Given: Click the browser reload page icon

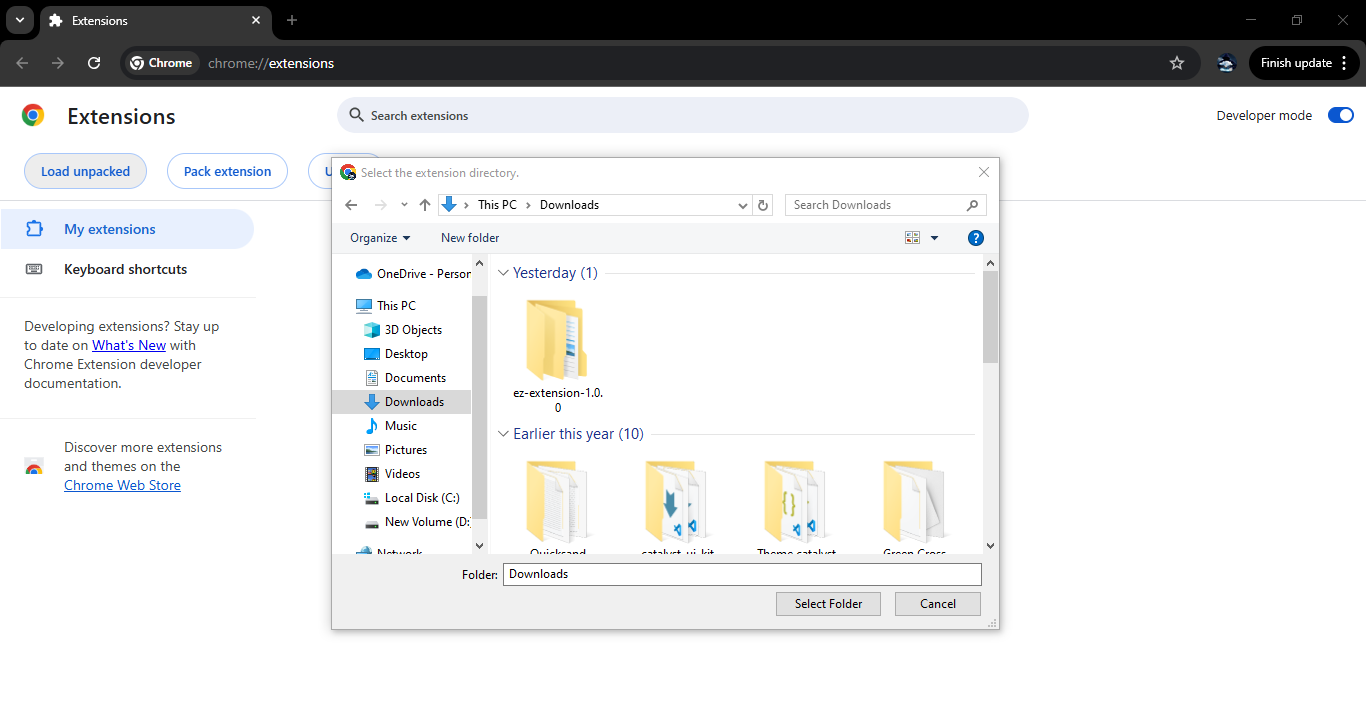Looking at the screenshot, I should coord(94,63).
